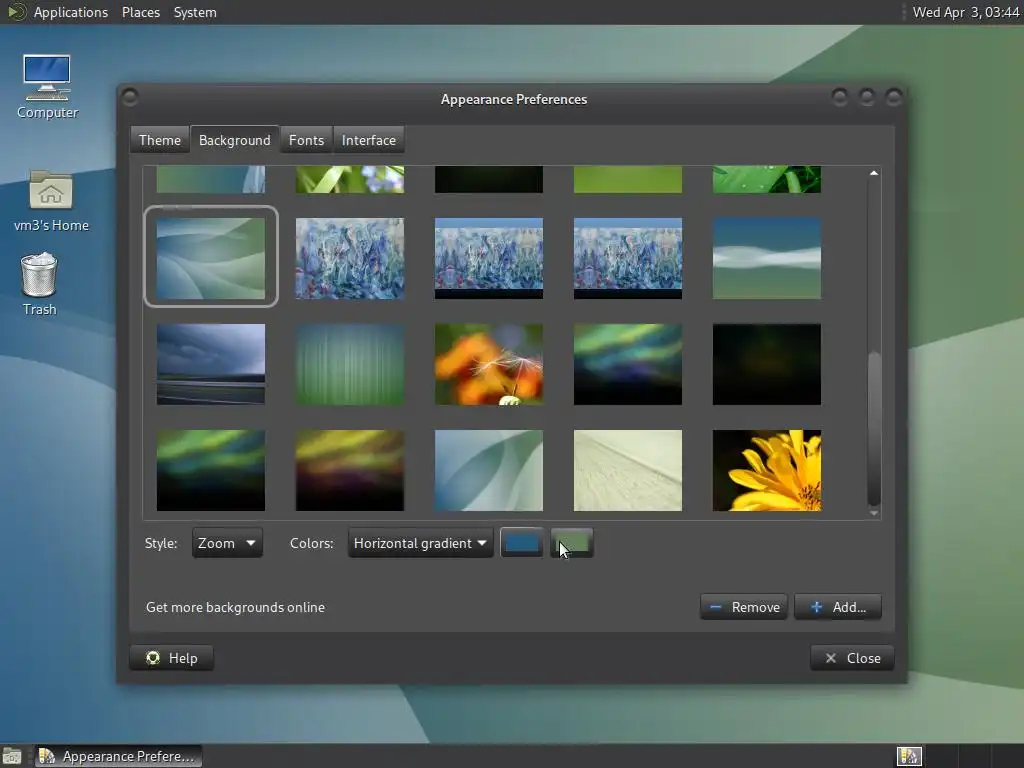
Task: Select the highlighted blue-green curves wallpaper
Action: (211, 258)
